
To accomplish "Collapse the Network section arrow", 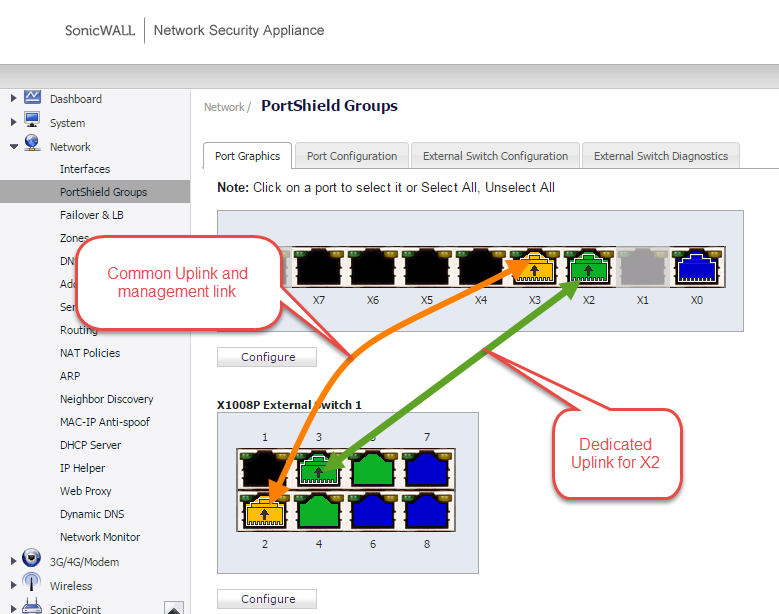I will (x=13, y=146).
